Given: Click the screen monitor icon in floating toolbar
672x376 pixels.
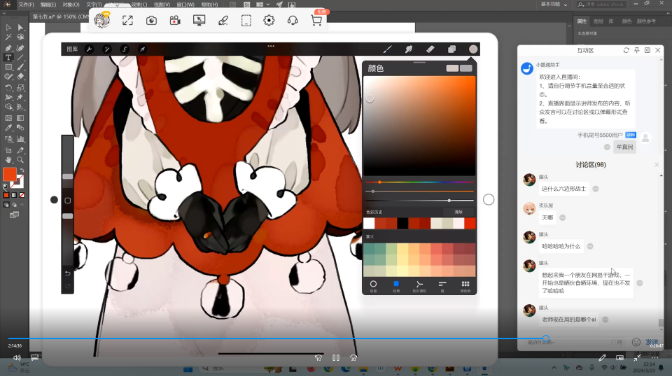Looking at the screenshot, I should tap(199, 20).
